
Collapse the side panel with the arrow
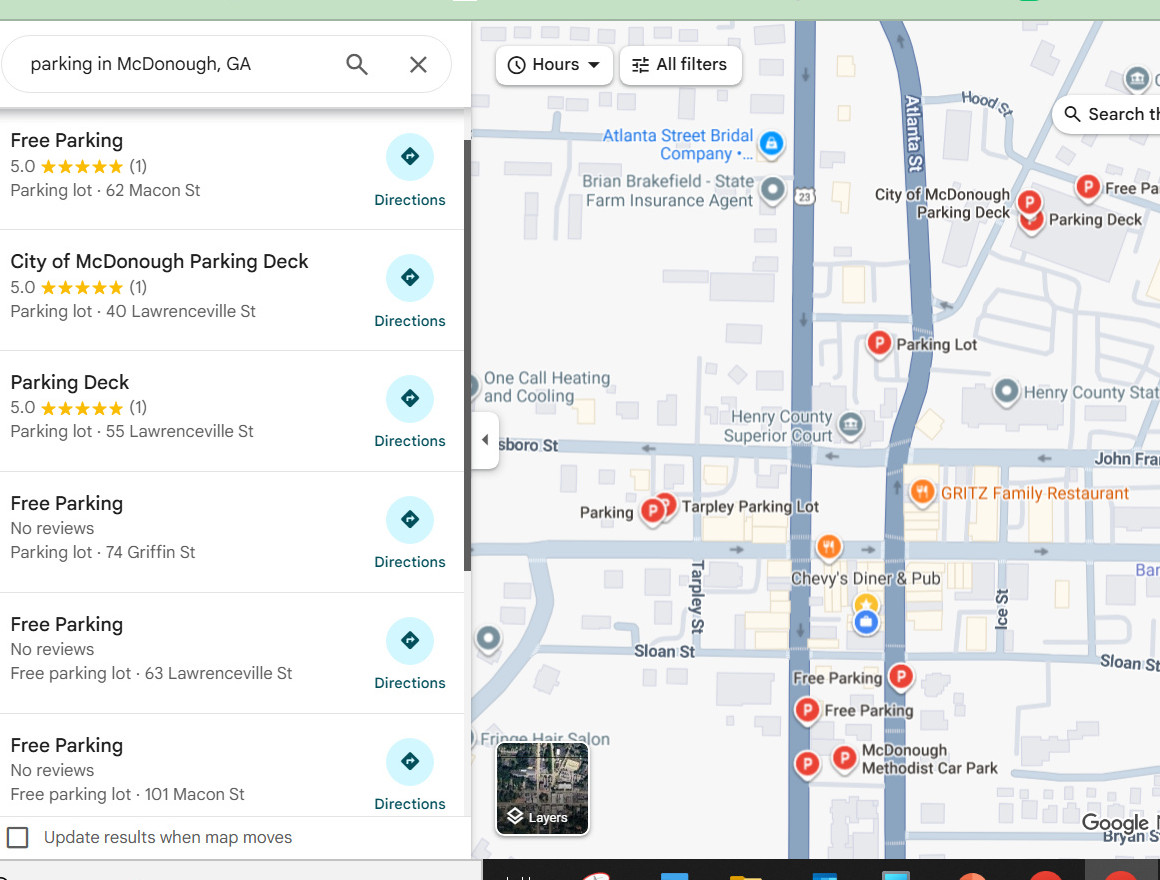pos(485,440)
